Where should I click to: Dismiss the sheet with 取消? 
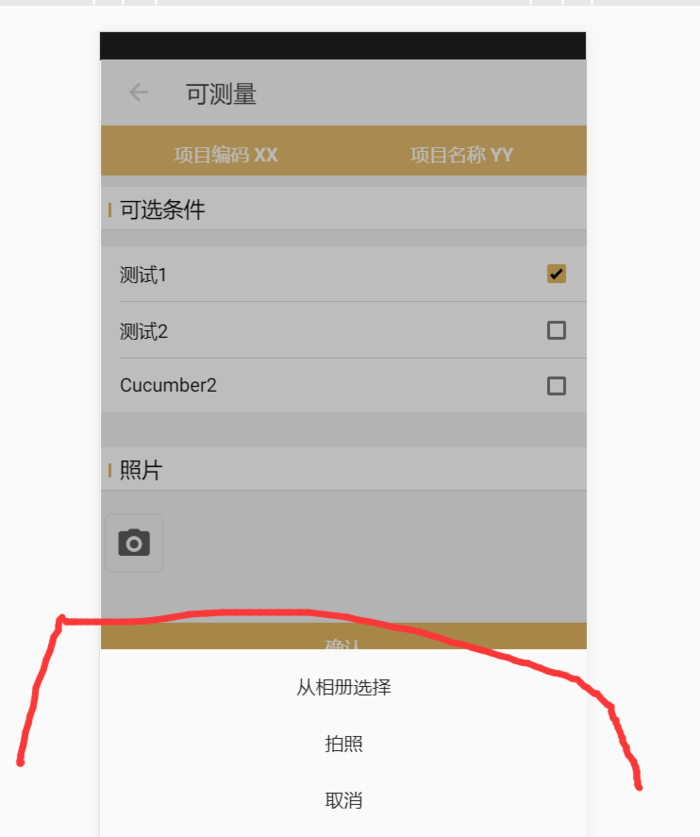coord(344,800)
